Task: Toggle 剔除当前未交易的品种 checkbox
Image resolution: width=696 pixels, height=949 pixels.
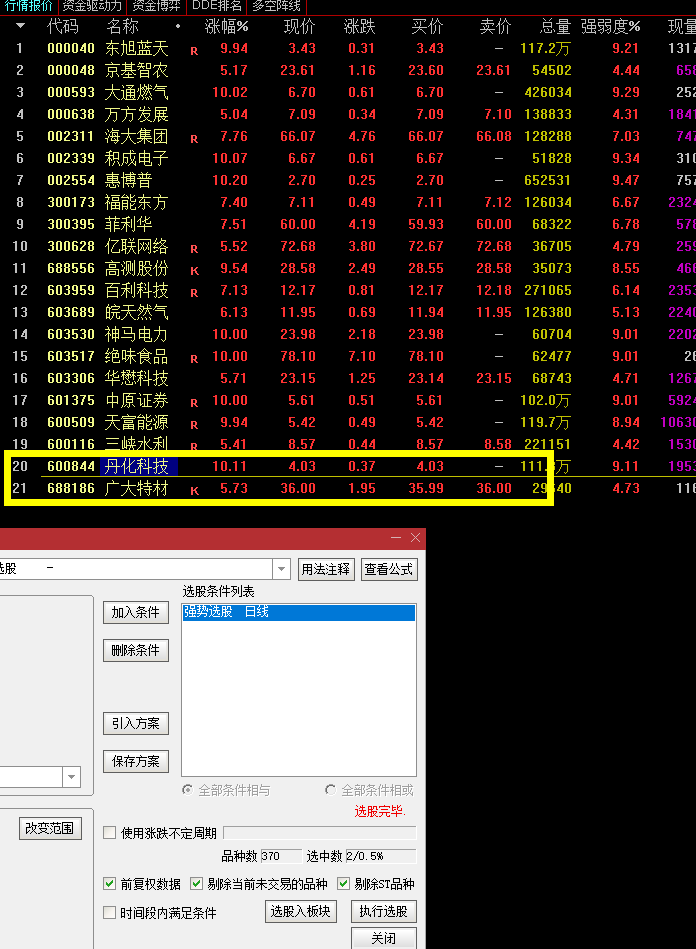Action: [196, 884]
